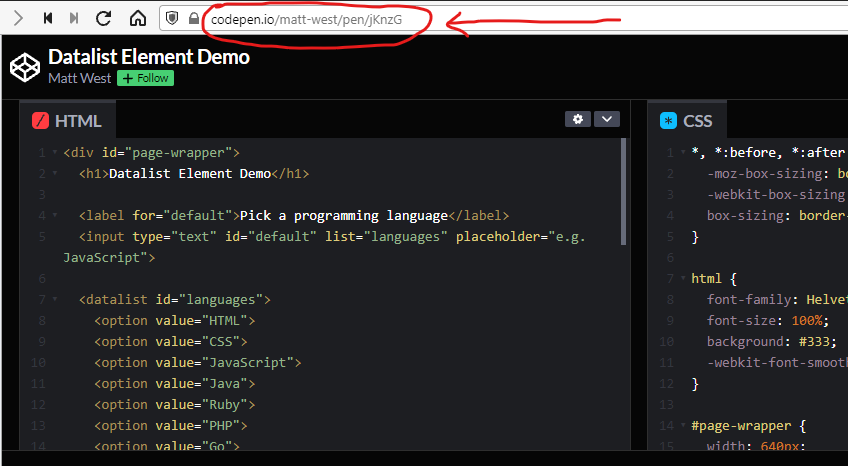
Task: Click the html { selector line in CSS
Action: pyautogui.click(x=714, y=279)
